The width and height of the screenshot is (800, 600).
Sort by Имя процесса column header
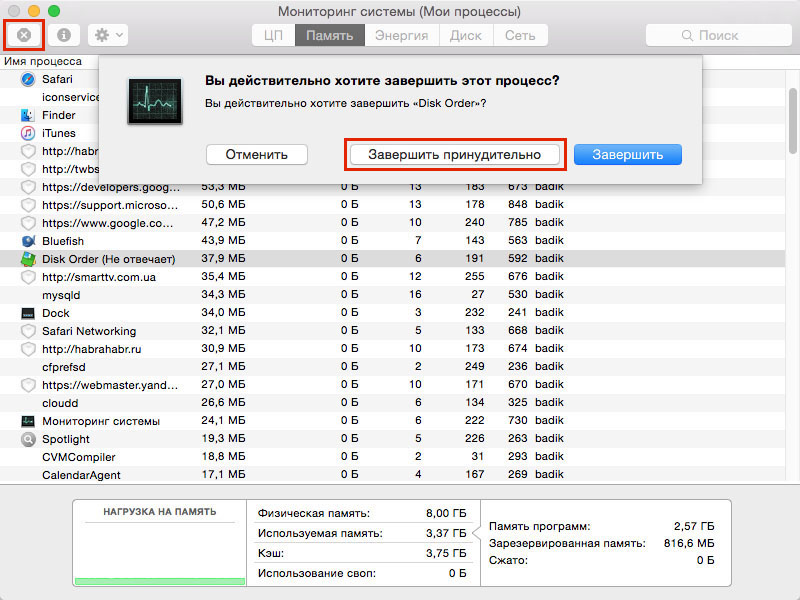(x=43, y=61)
